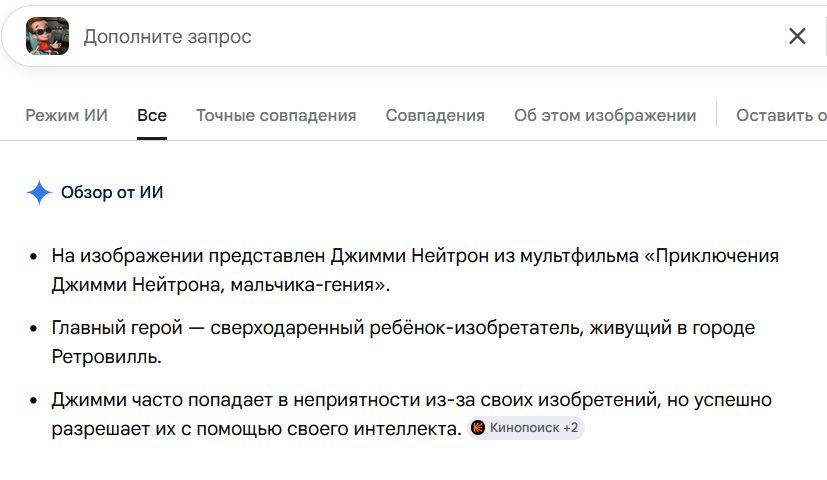
Task: Click the bullet about Джимми часто попадает в неприятности
Action: tap(411, 414)
